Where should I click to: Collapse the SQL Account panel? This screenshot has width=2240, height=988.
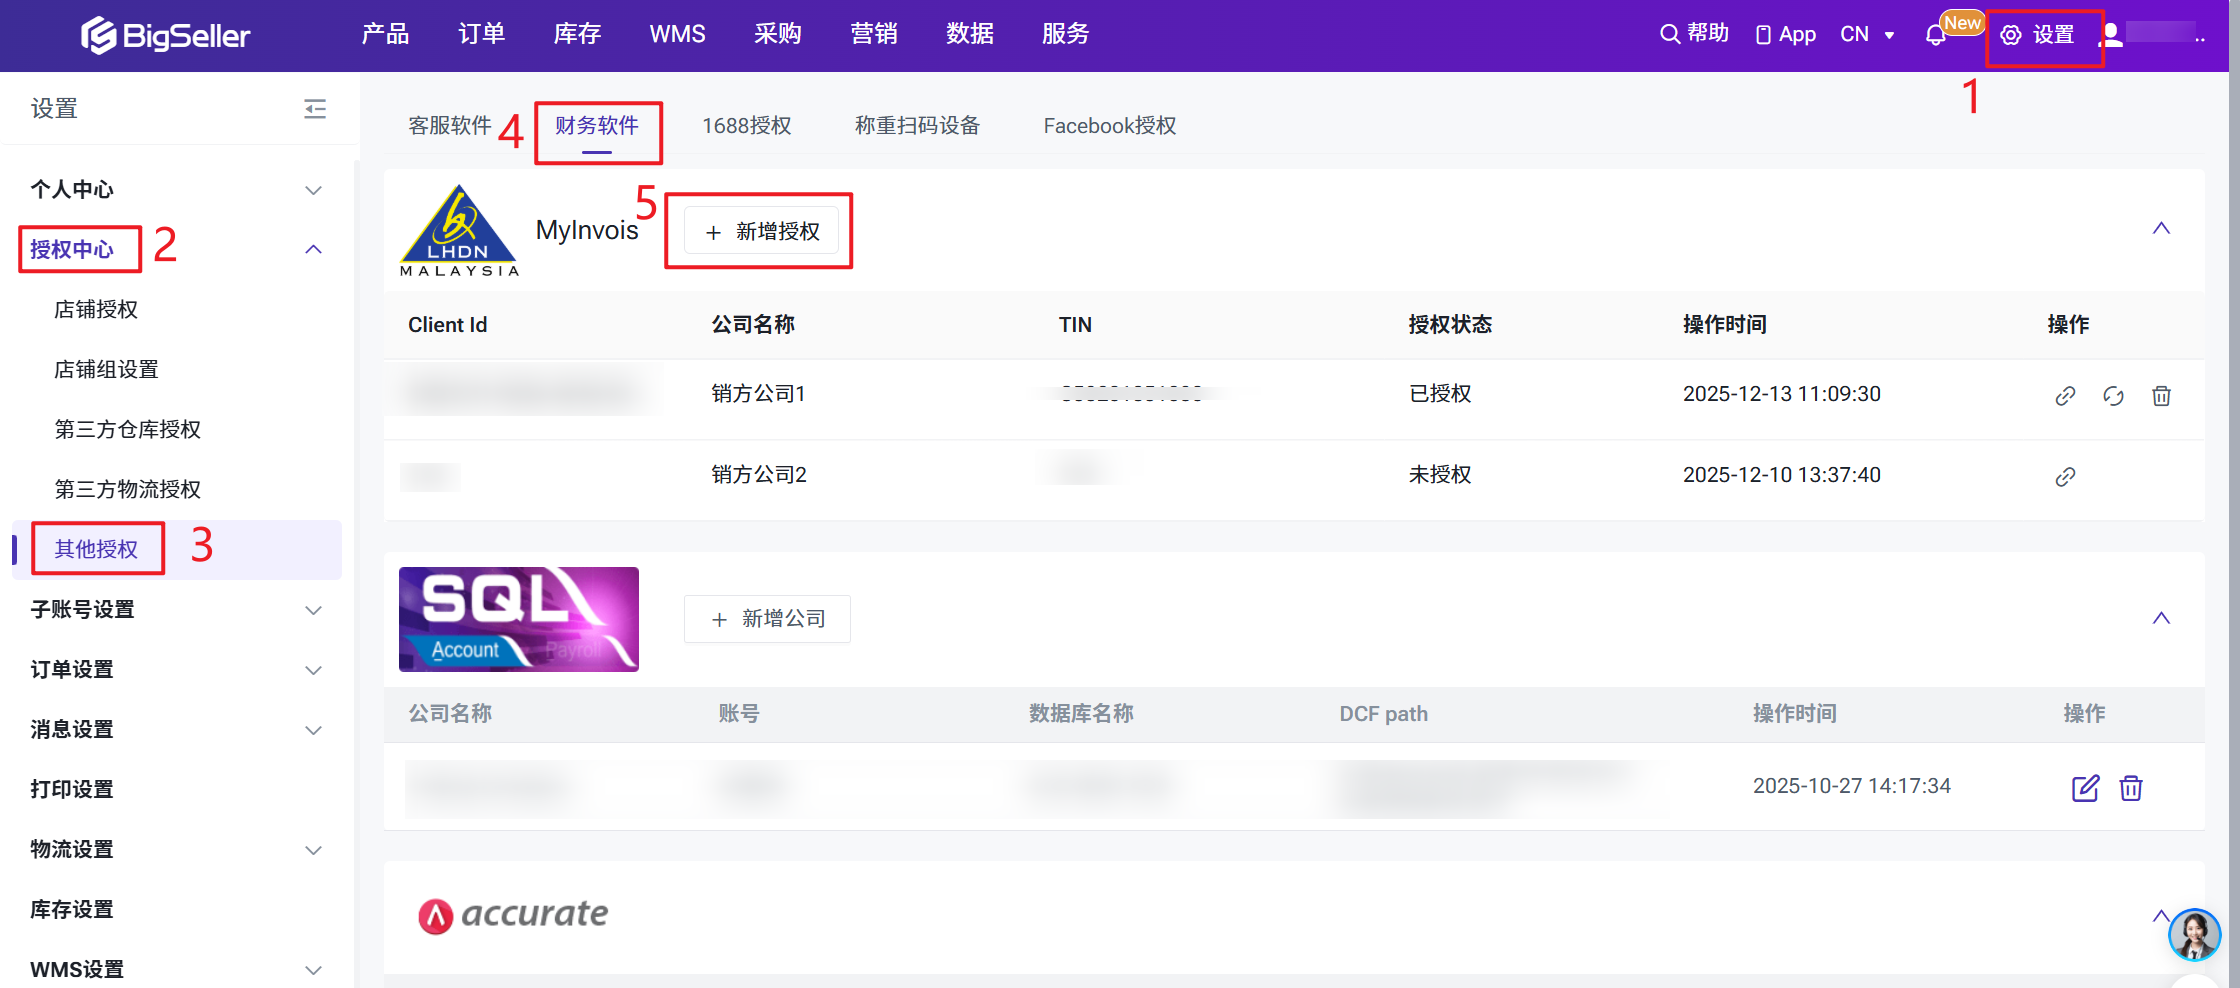(x=2161, y=618)
